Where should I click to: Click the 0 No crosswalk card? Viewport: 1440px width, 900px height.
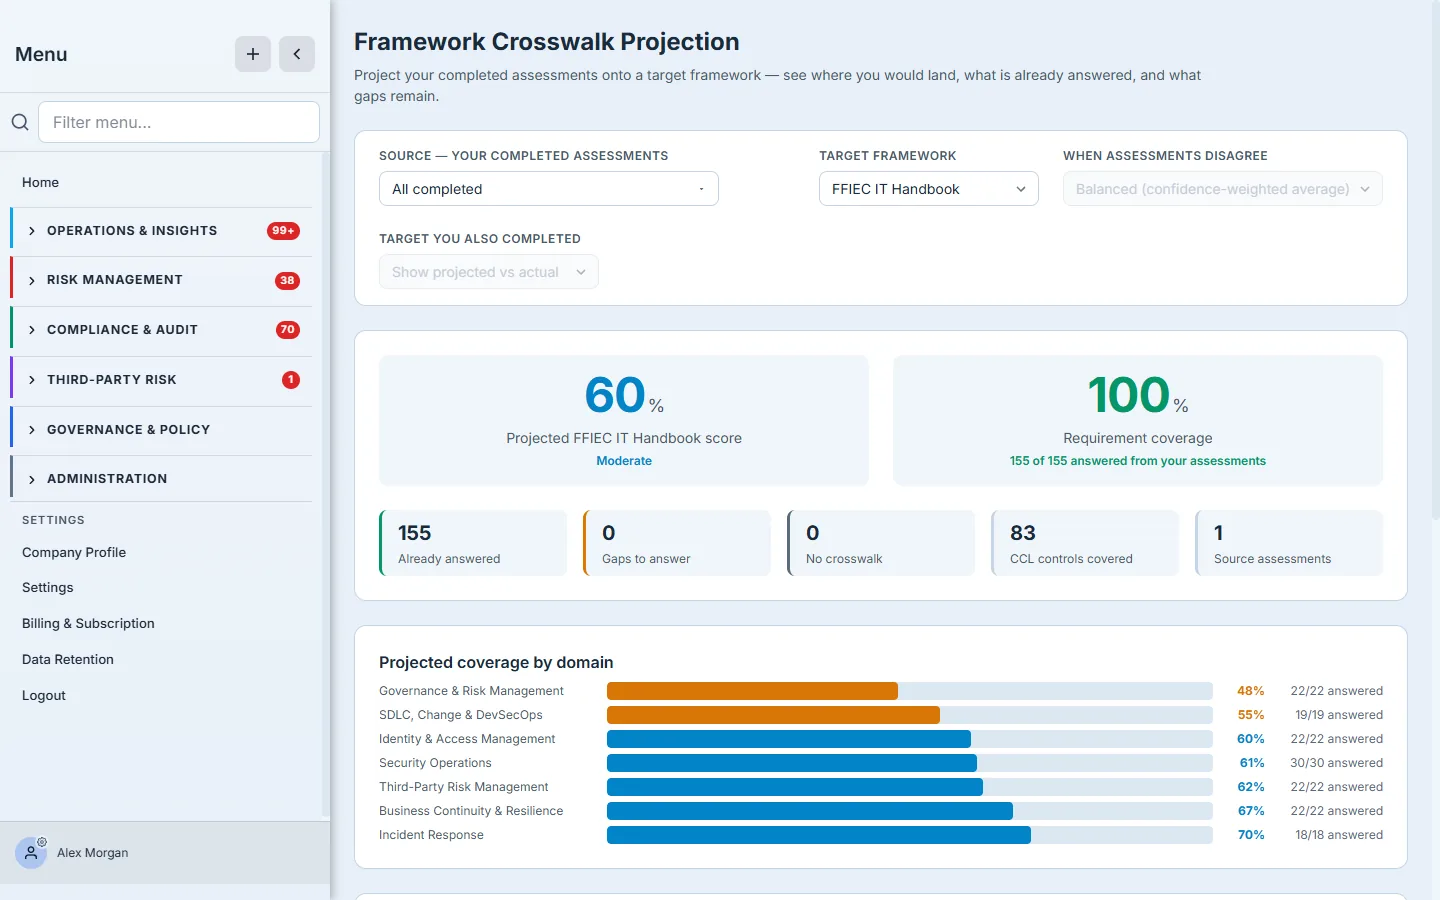881,543
